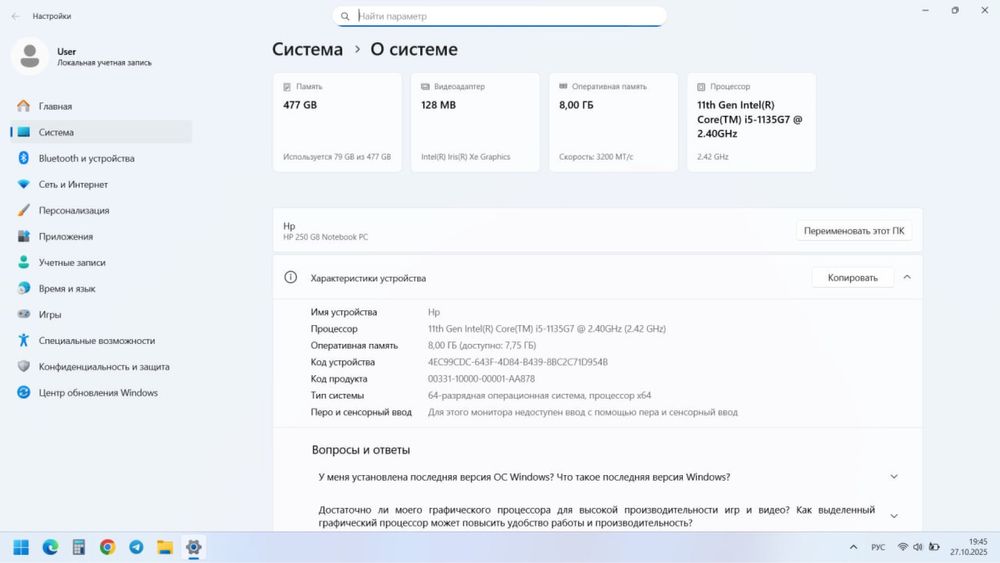
Task: Click 'HP 250 G8 Notebook PC' text
Action: (x=325, y=237)
